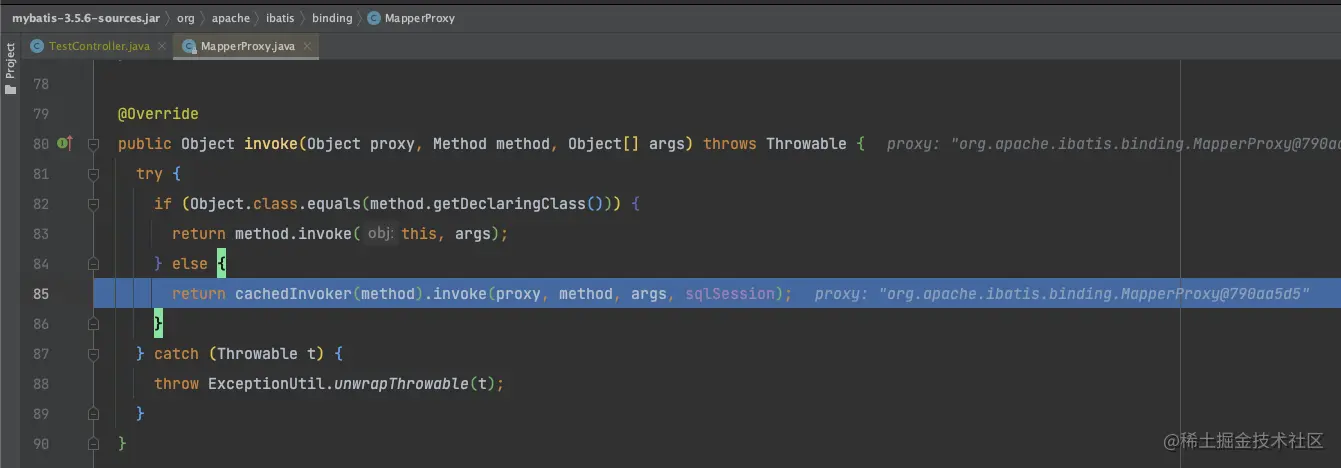Viewport: 1341px width, 468px height.
Task: Click the binding breadcrumb segment
Action: [332, 18]
